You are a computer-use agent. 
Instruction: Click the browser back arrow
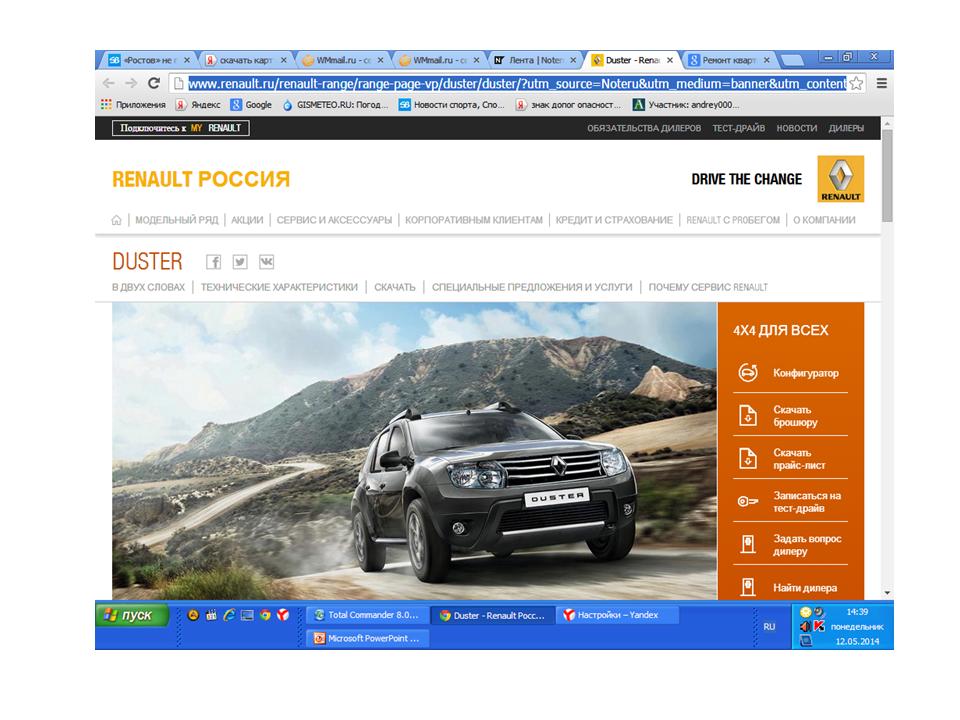(109, 83)
